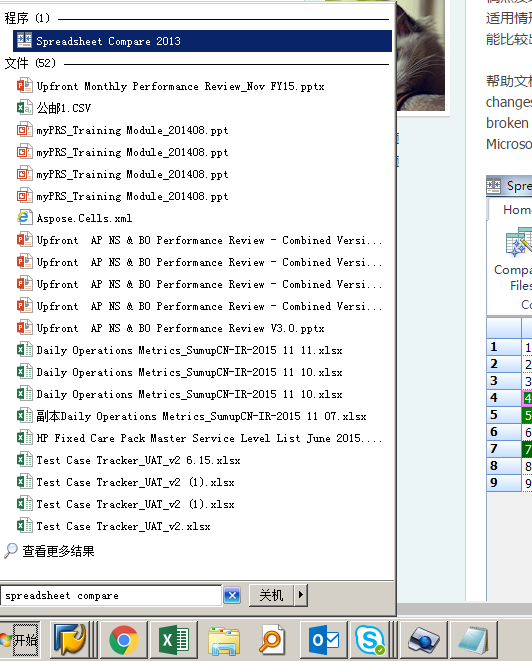
Task: Click the cat photo thumbnail behind the menu
Action: [x=421, y=55]
